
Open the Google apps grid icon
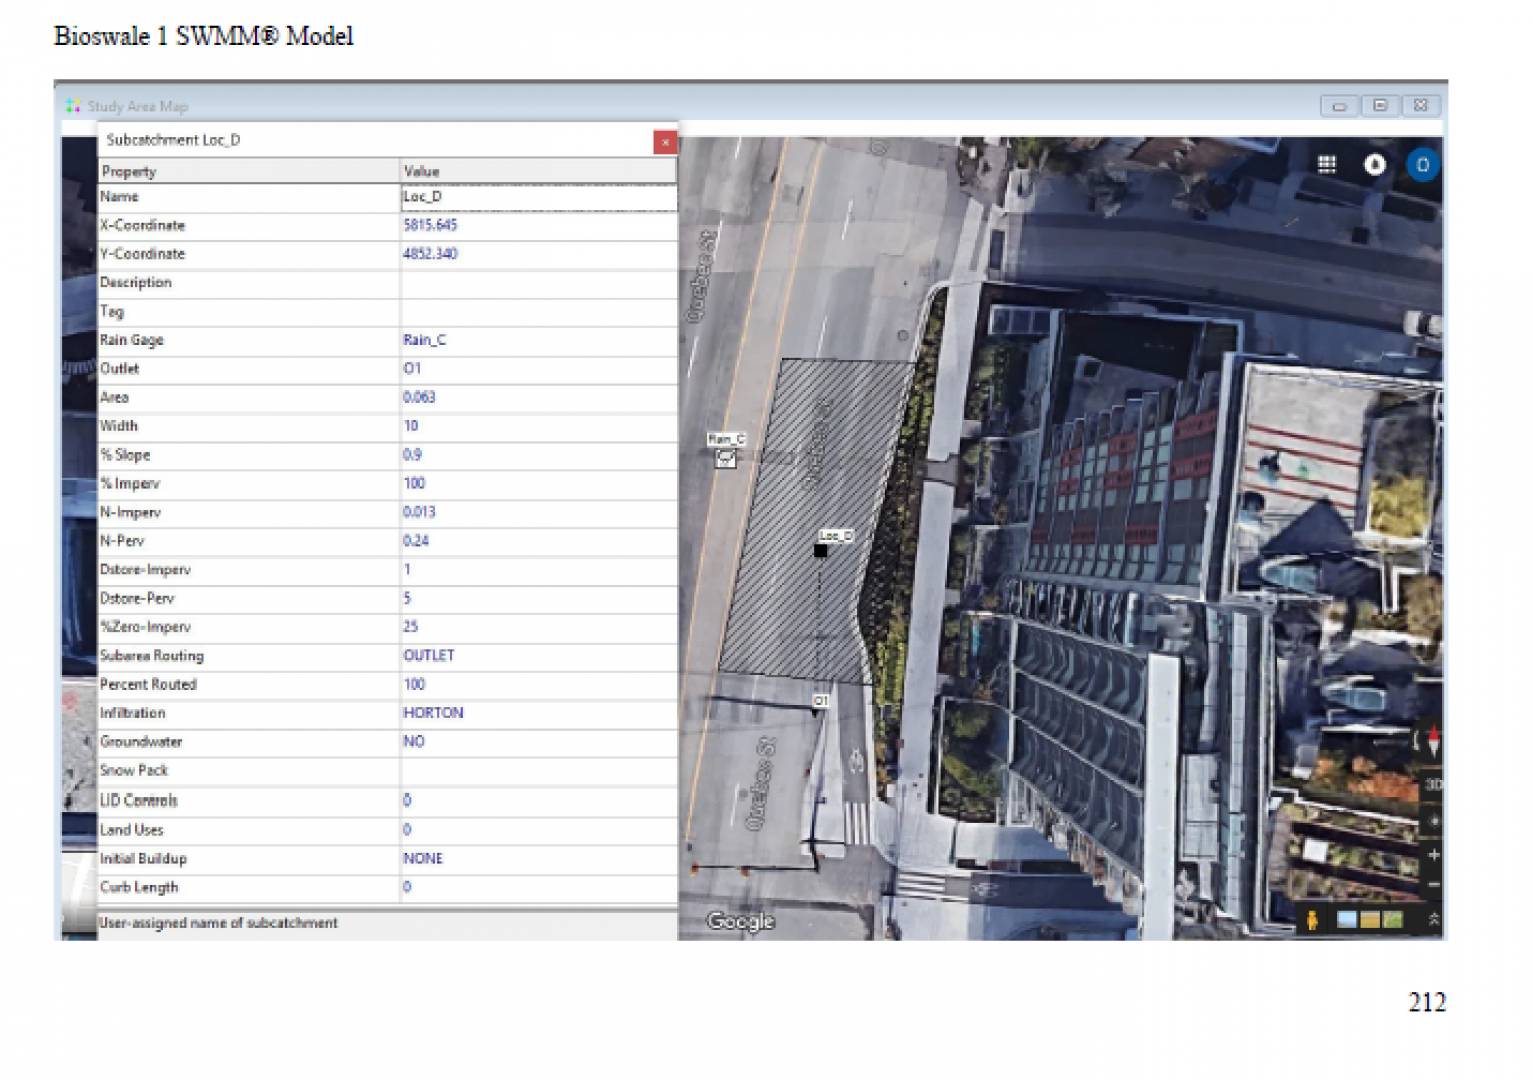1326,164
